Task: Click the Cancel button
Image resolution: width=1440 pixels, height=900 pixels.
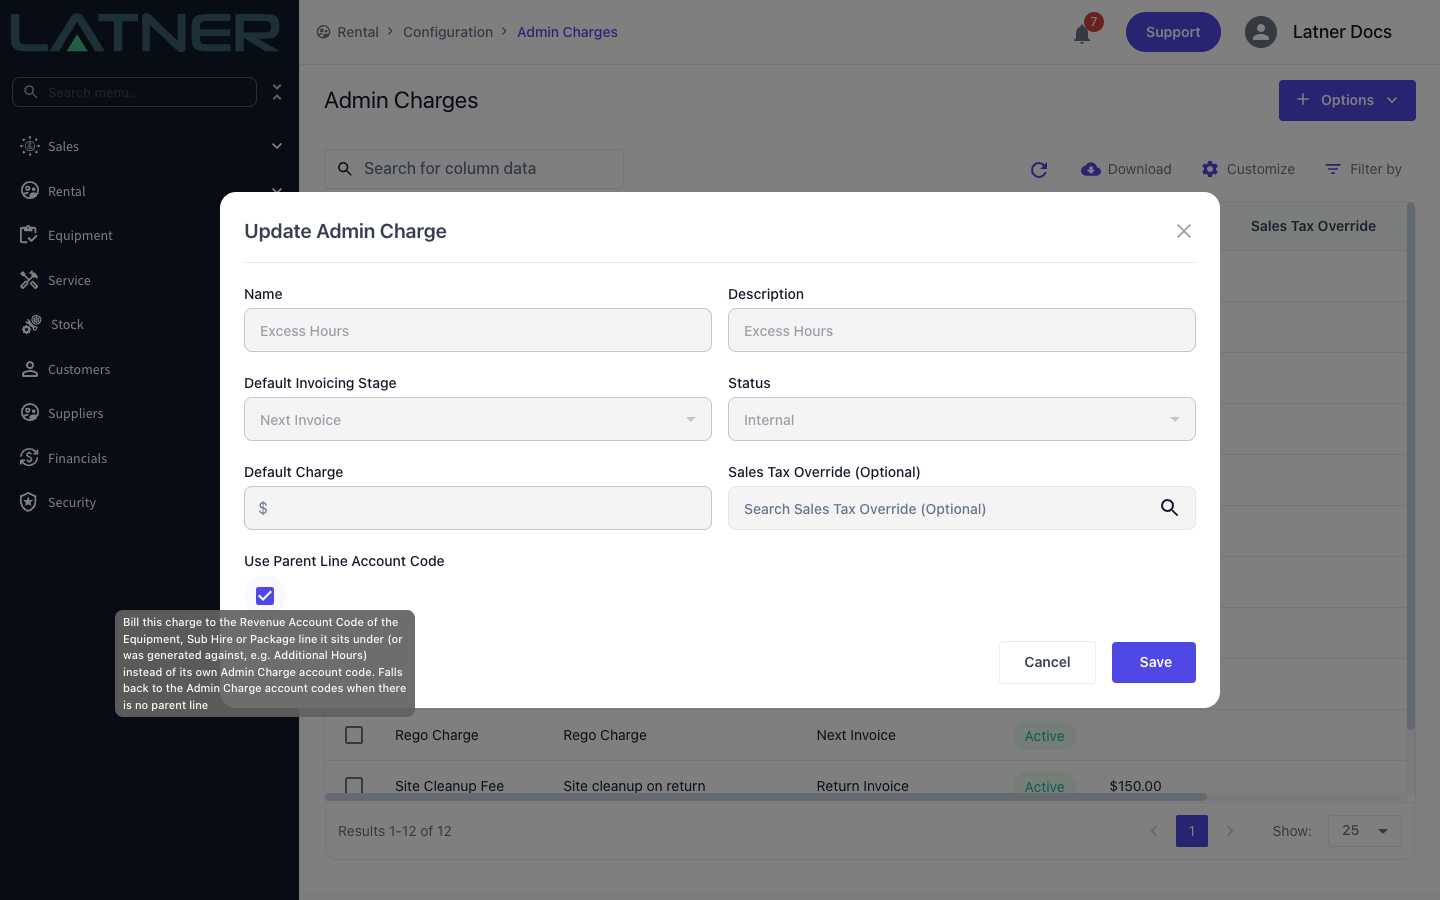Action: (x=1047, y=662)
